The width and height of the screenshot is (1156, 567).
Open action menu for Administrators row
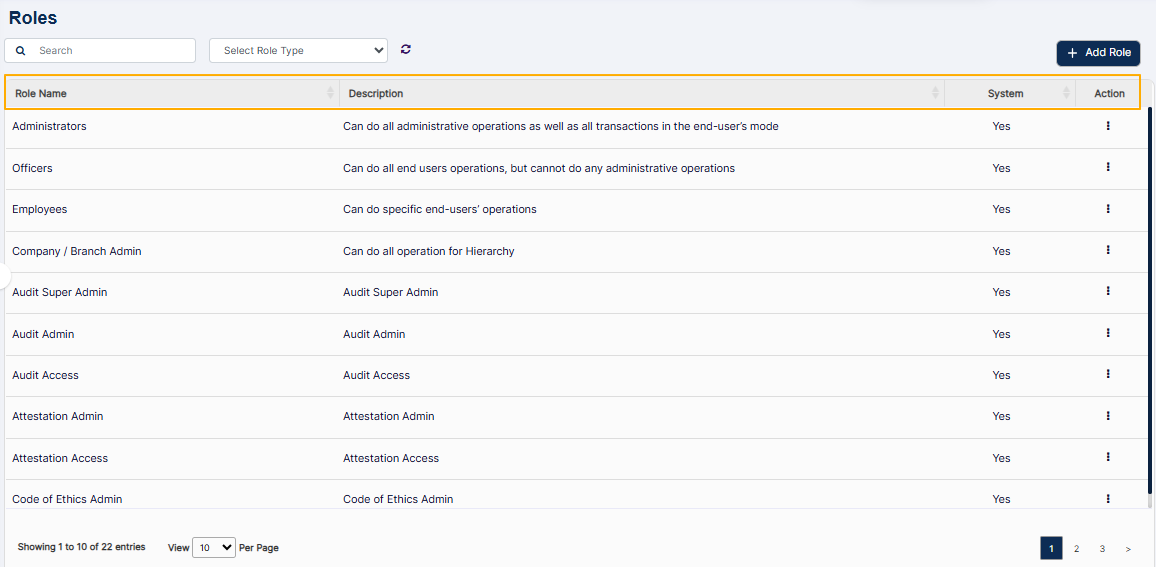click(x=1108, y=126)
